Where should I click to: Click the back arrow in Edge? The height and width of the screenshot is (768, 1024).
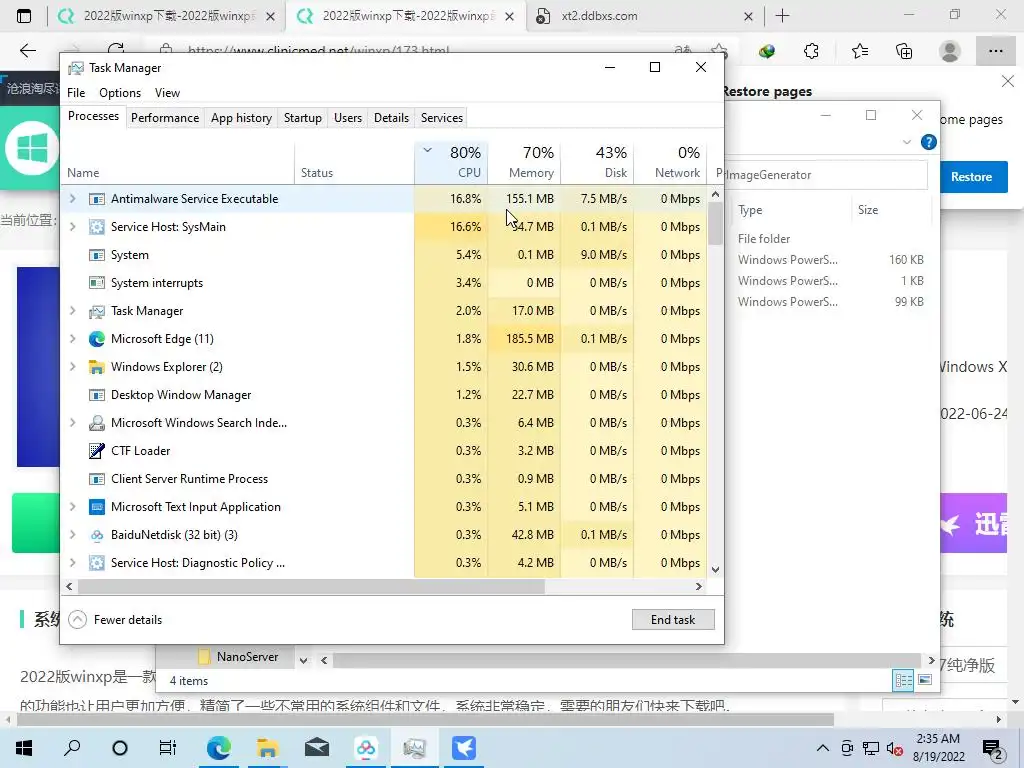pos(27,51)
